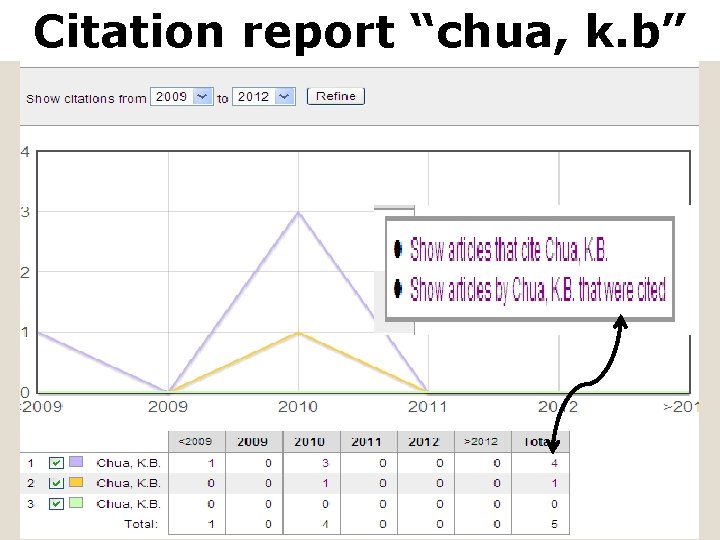Image resolution: width=720 pixels, height=540 pixels.
Task: Uncheck the checkbox in row 3
Action: 56,504
